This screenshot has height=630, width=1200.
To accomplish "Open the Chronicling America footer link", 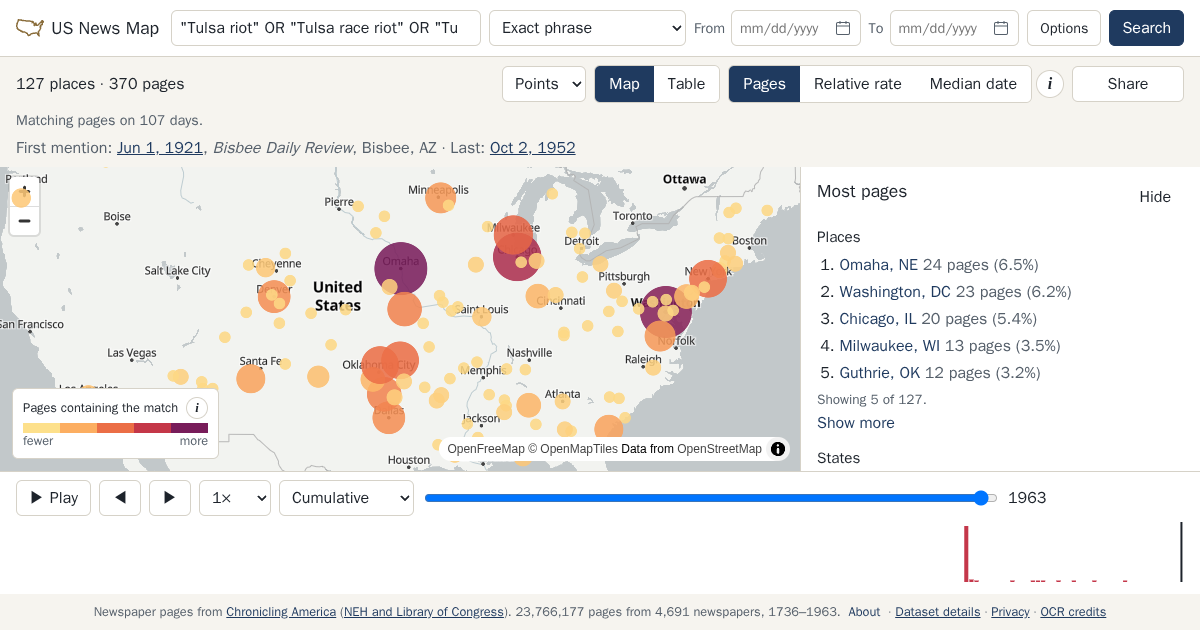I will (281, 612).
